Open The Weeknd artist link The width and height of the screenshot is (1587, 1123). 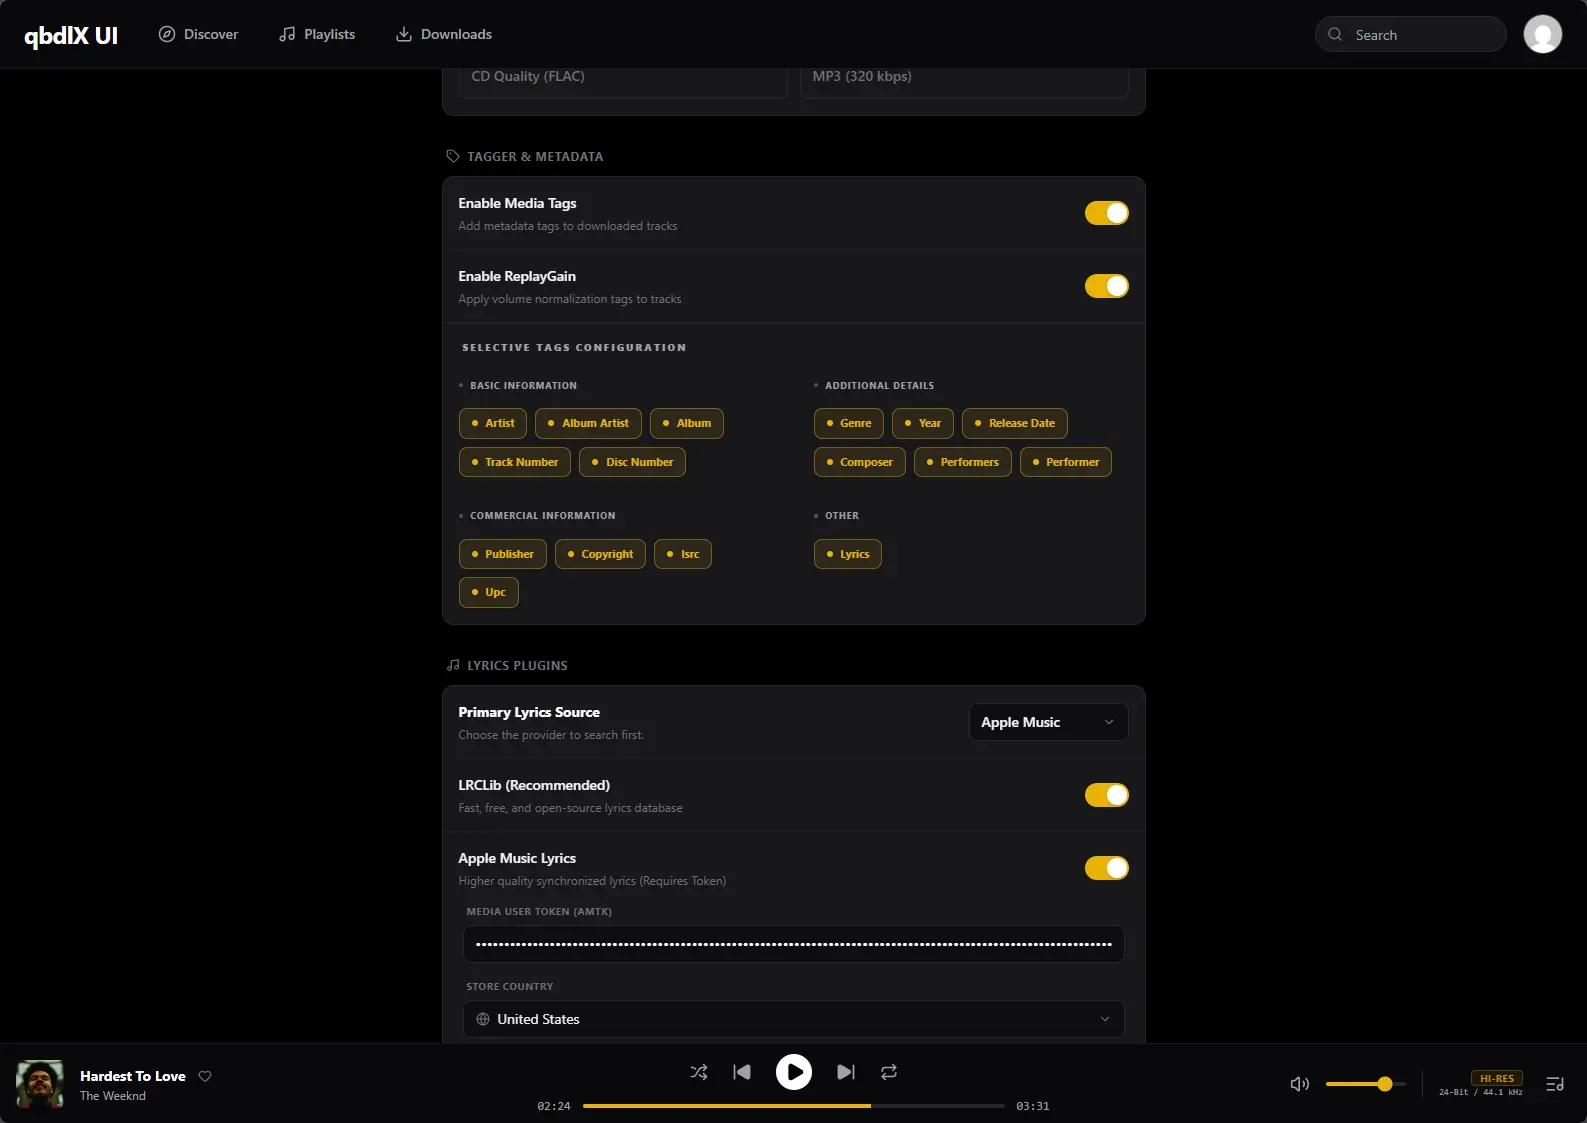click(x=113, y=1096)
